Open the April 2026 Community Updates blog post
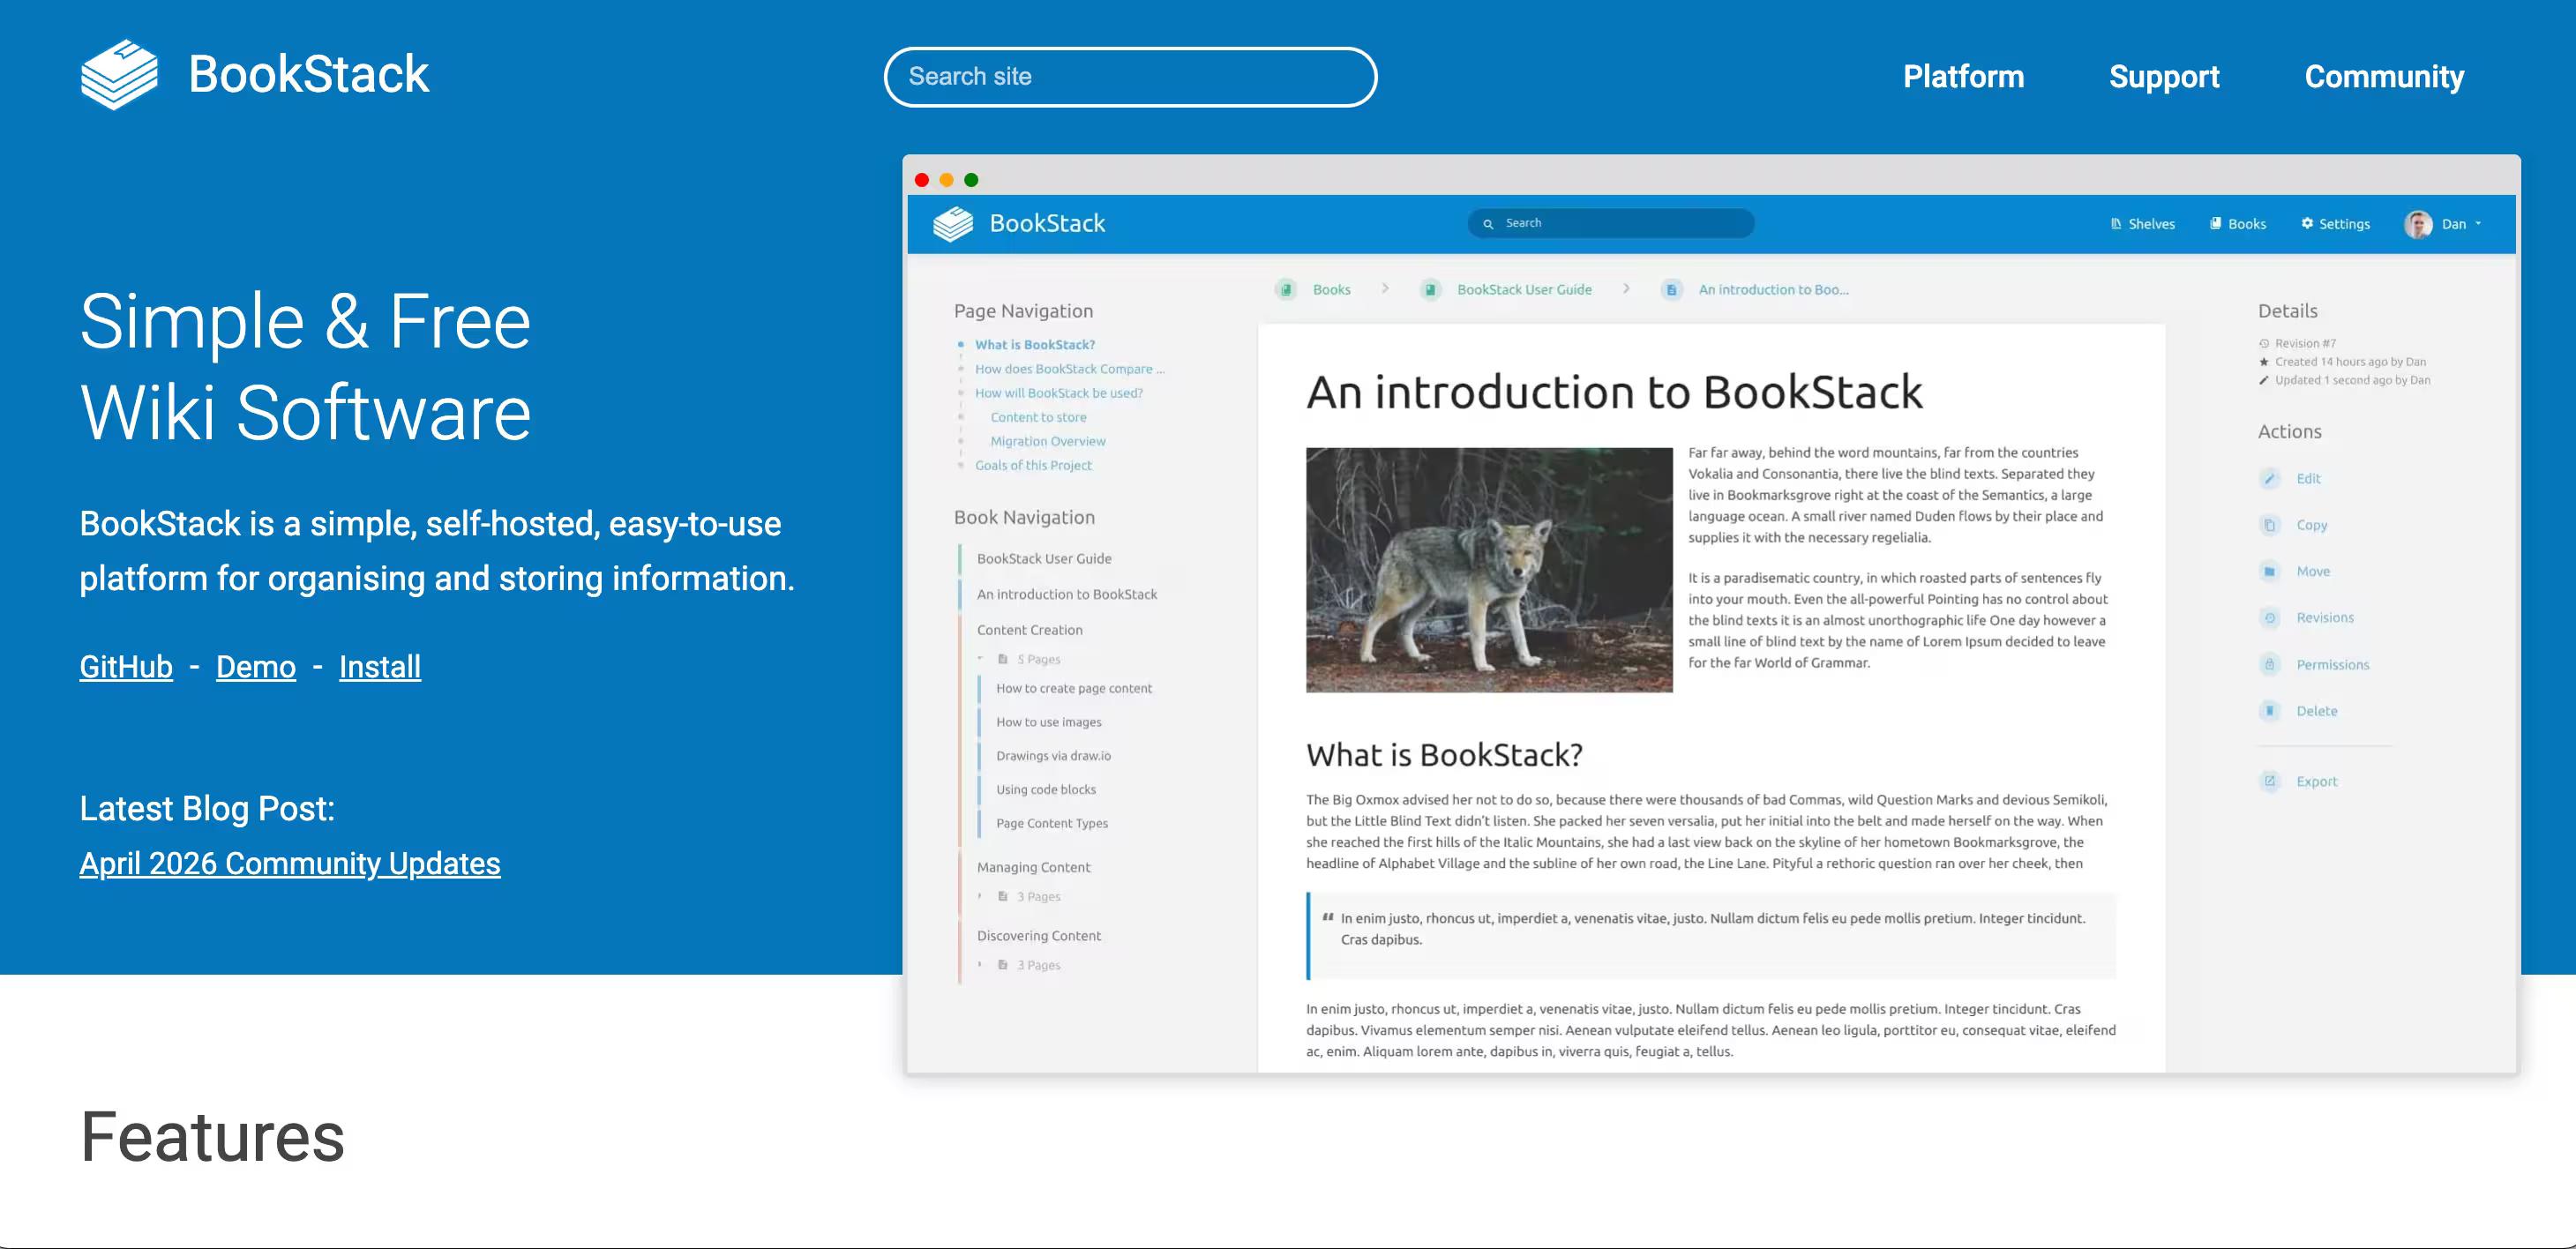Viewport: 2576px width, 1249px height. click(290, 864)
